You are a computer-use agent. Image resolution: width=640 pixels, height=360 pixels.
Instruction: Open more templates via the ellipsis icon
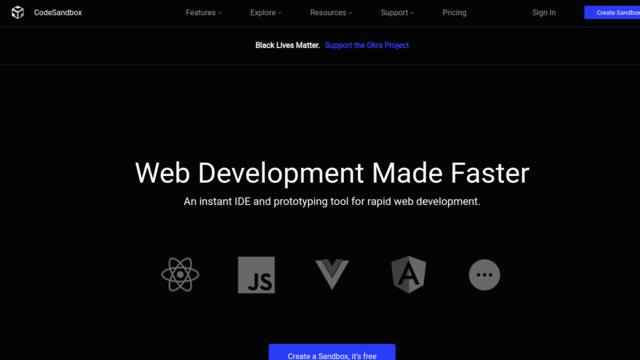[484, 275]
